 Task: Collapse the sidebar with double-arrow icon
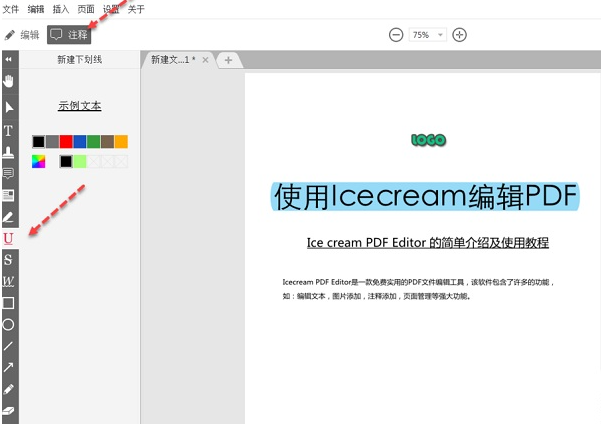coord(8,59)
